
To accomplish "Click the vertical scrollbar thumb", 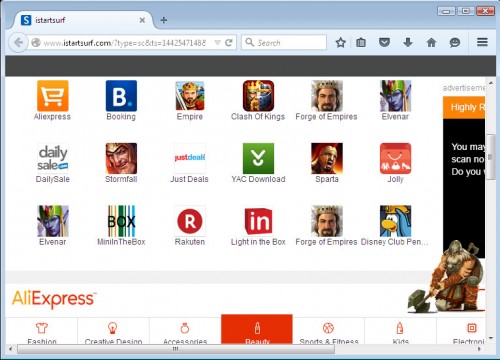I will [490, 157].
